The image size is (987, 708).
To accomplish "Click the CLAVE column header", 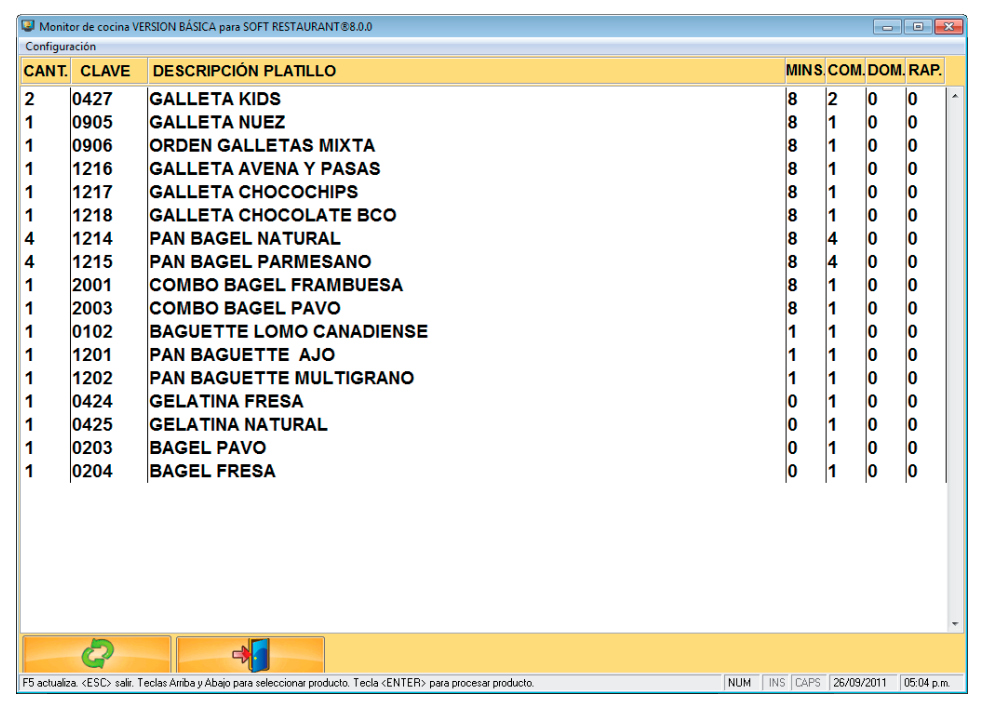I will click(x=105, y=71).
